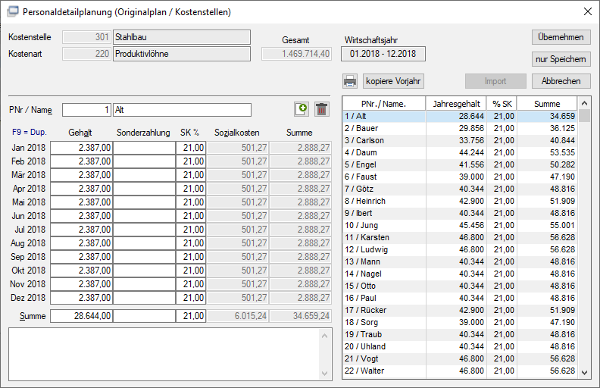Click the empty notes text area
600x388 pixels.
coord(164,354)
